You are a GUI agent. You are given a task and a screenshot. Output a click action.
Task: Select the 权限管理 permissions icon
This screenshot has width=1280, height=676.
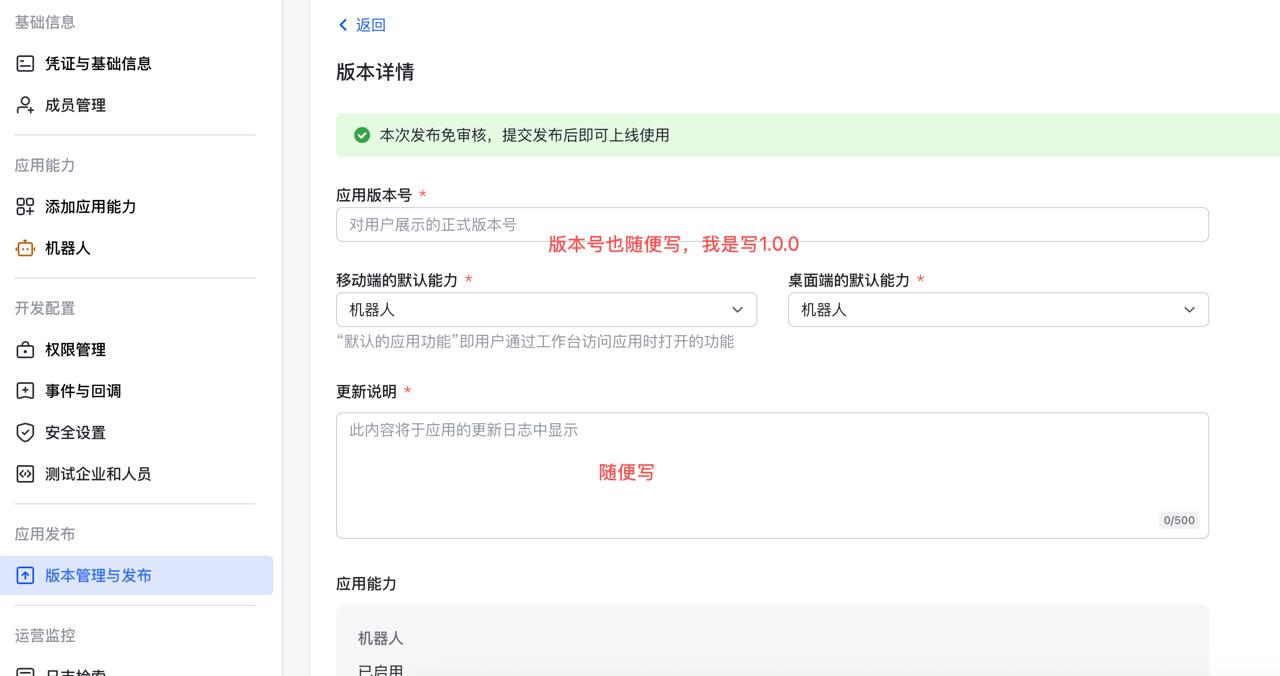(25, 349)
